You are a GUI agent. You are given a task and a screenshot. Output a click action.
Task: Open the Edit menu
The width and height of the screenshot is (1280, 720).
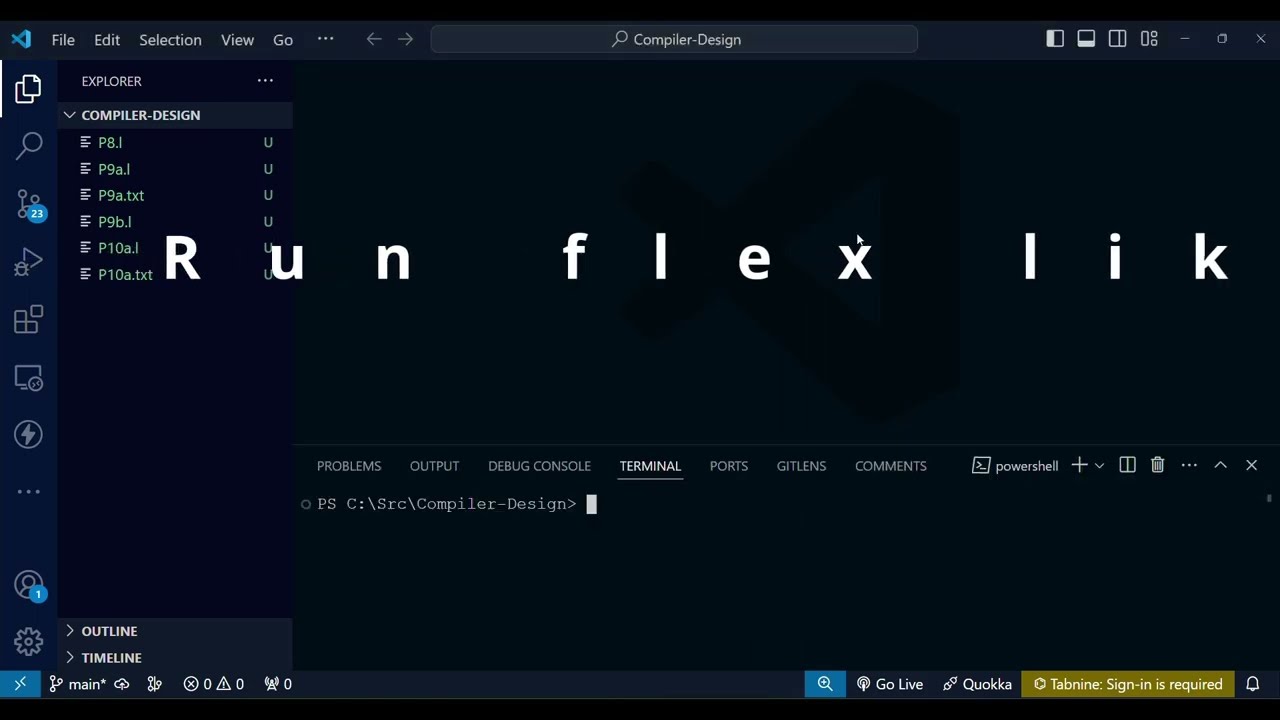coord(107,39)
